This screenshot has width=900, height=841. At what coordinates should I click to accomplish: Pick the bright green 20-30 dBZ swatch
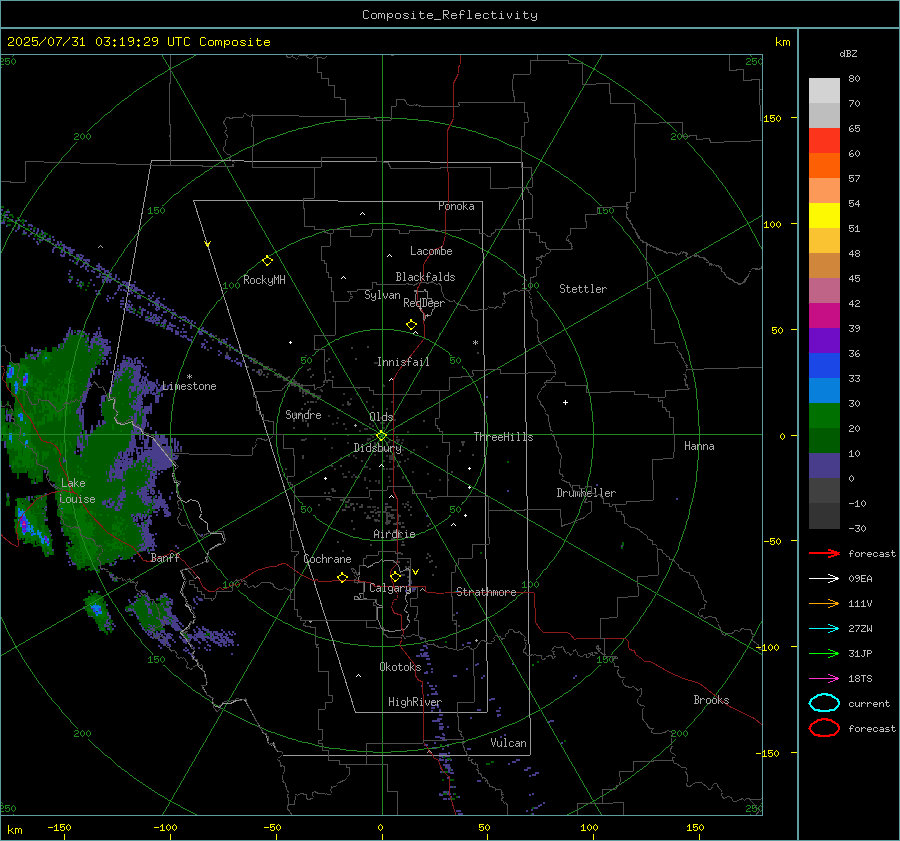click(x=824, y=416)
